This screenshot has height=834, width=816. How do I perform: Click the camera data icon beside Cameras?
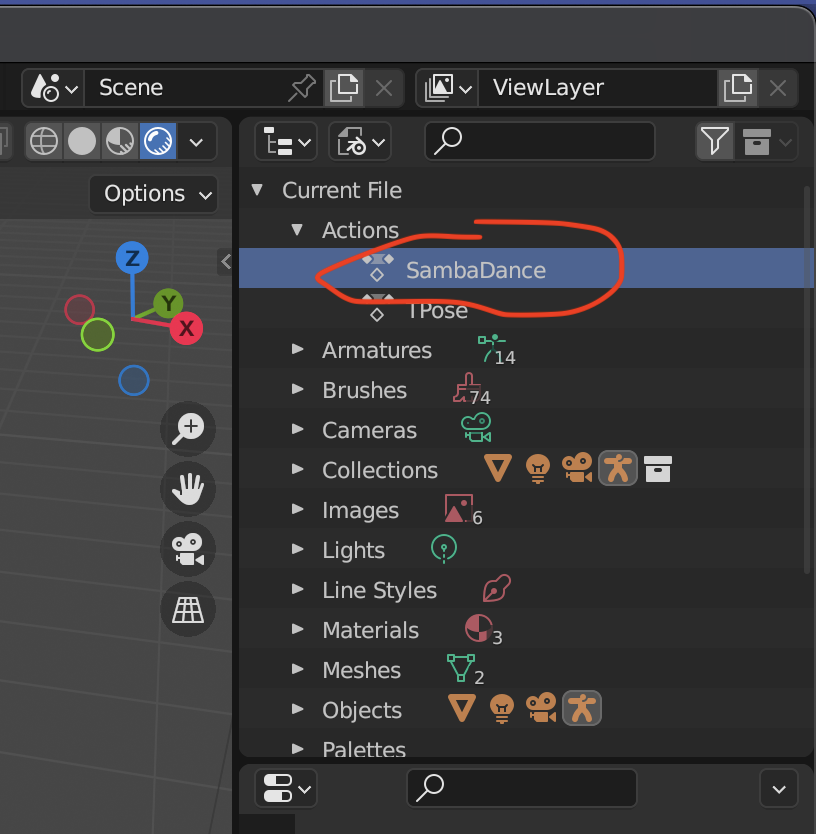click(x=476, y=428)
